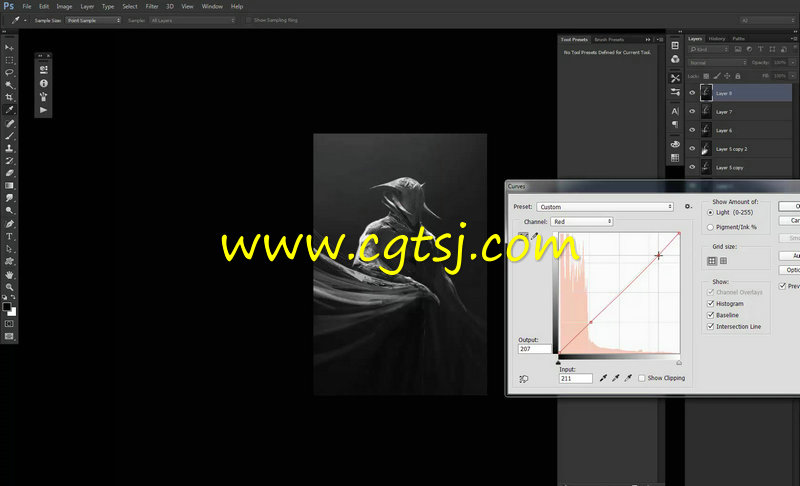The image size is (800, 486).
Task: Select the Magic Wand tool
Action: coord(9,85)
